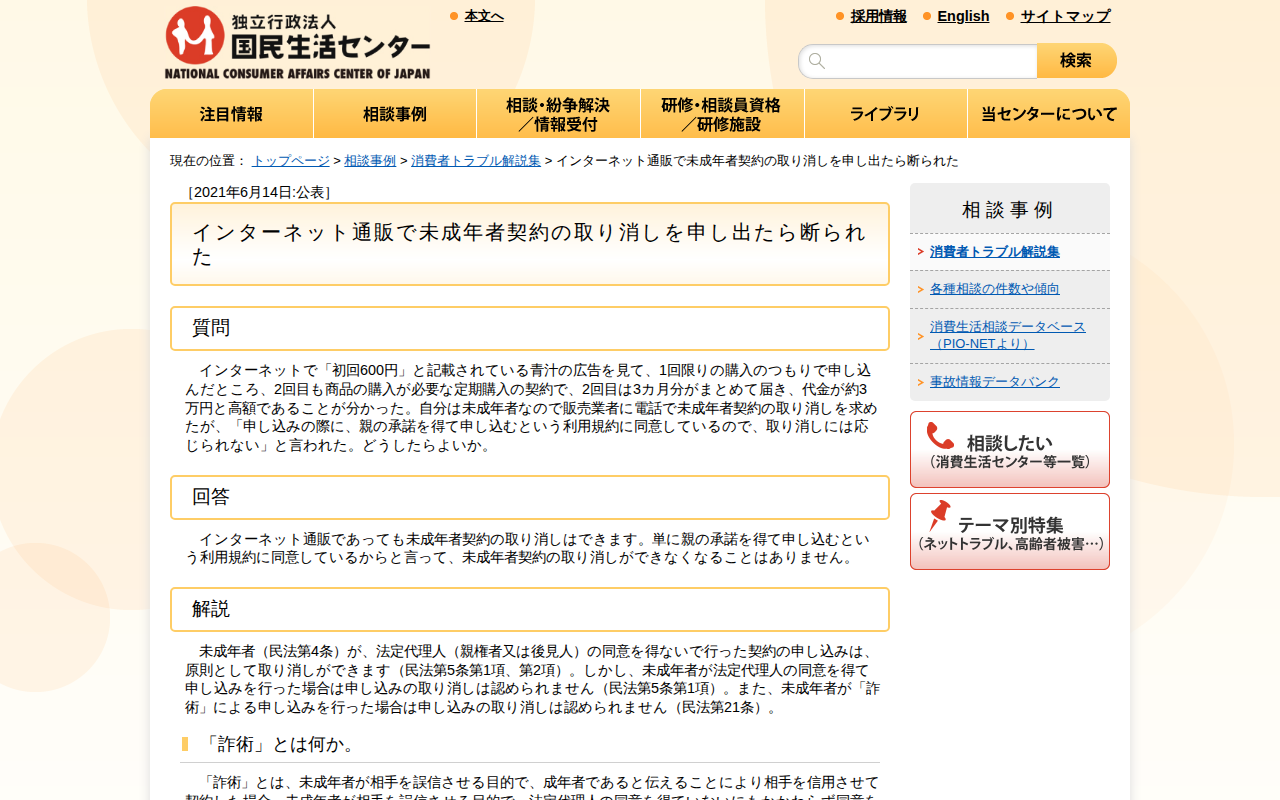1280x800 pixels.
Task: Open the ライブラリ navigation tab
Action: click(x=885, y=113)
